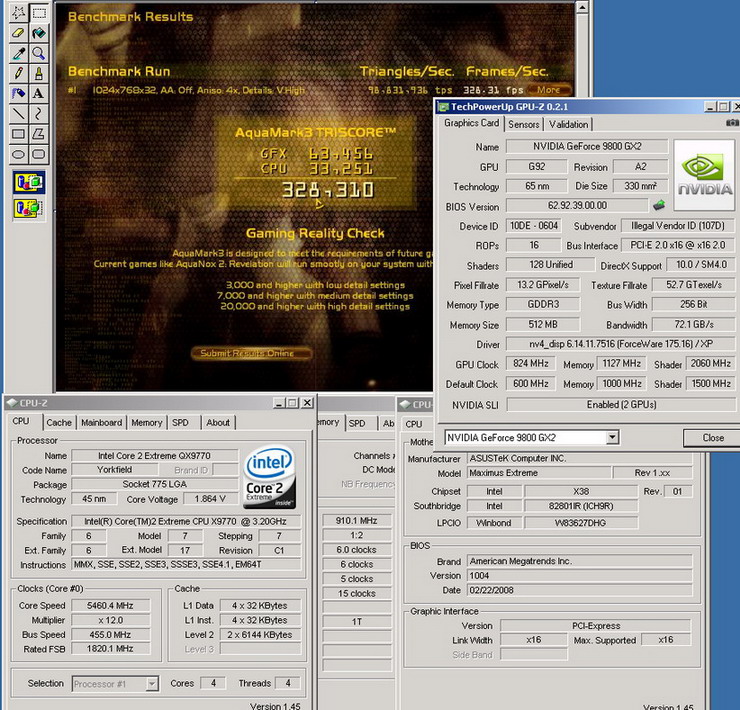The height and width of the screenshot is (710, 740).
Task: Select the Magnifier tool in Paint
Action: 39,53
